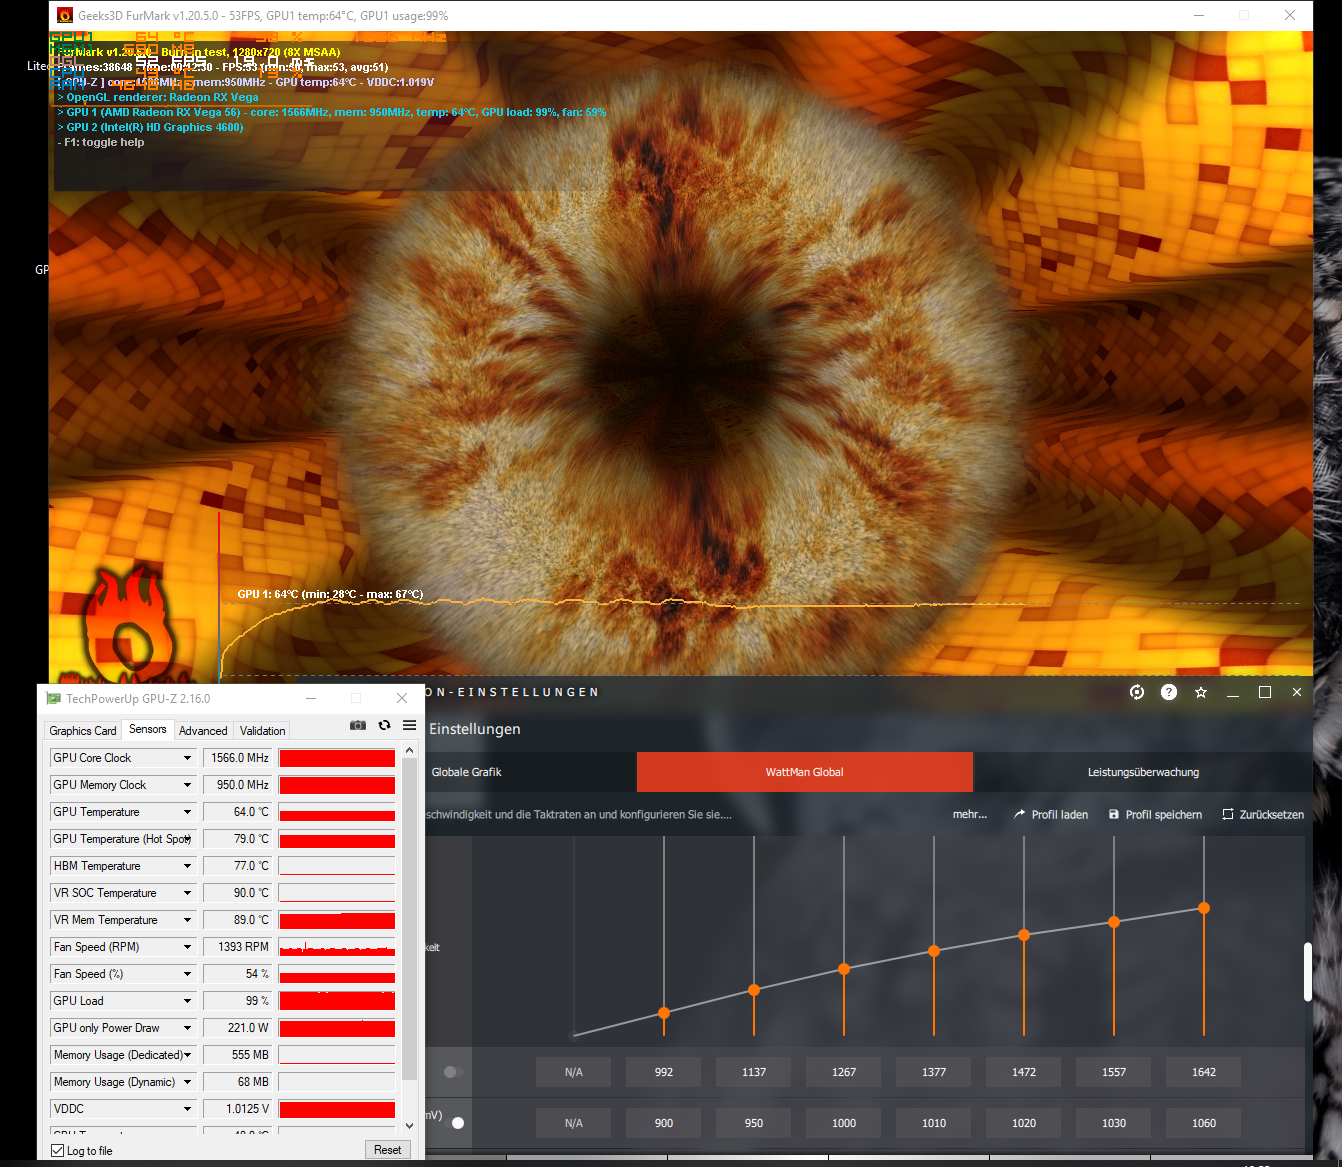1342x1167 pixels.
Task: Click the Radeon Settings vertical scrollbar thumb
Action: [x=1308, y=971]
